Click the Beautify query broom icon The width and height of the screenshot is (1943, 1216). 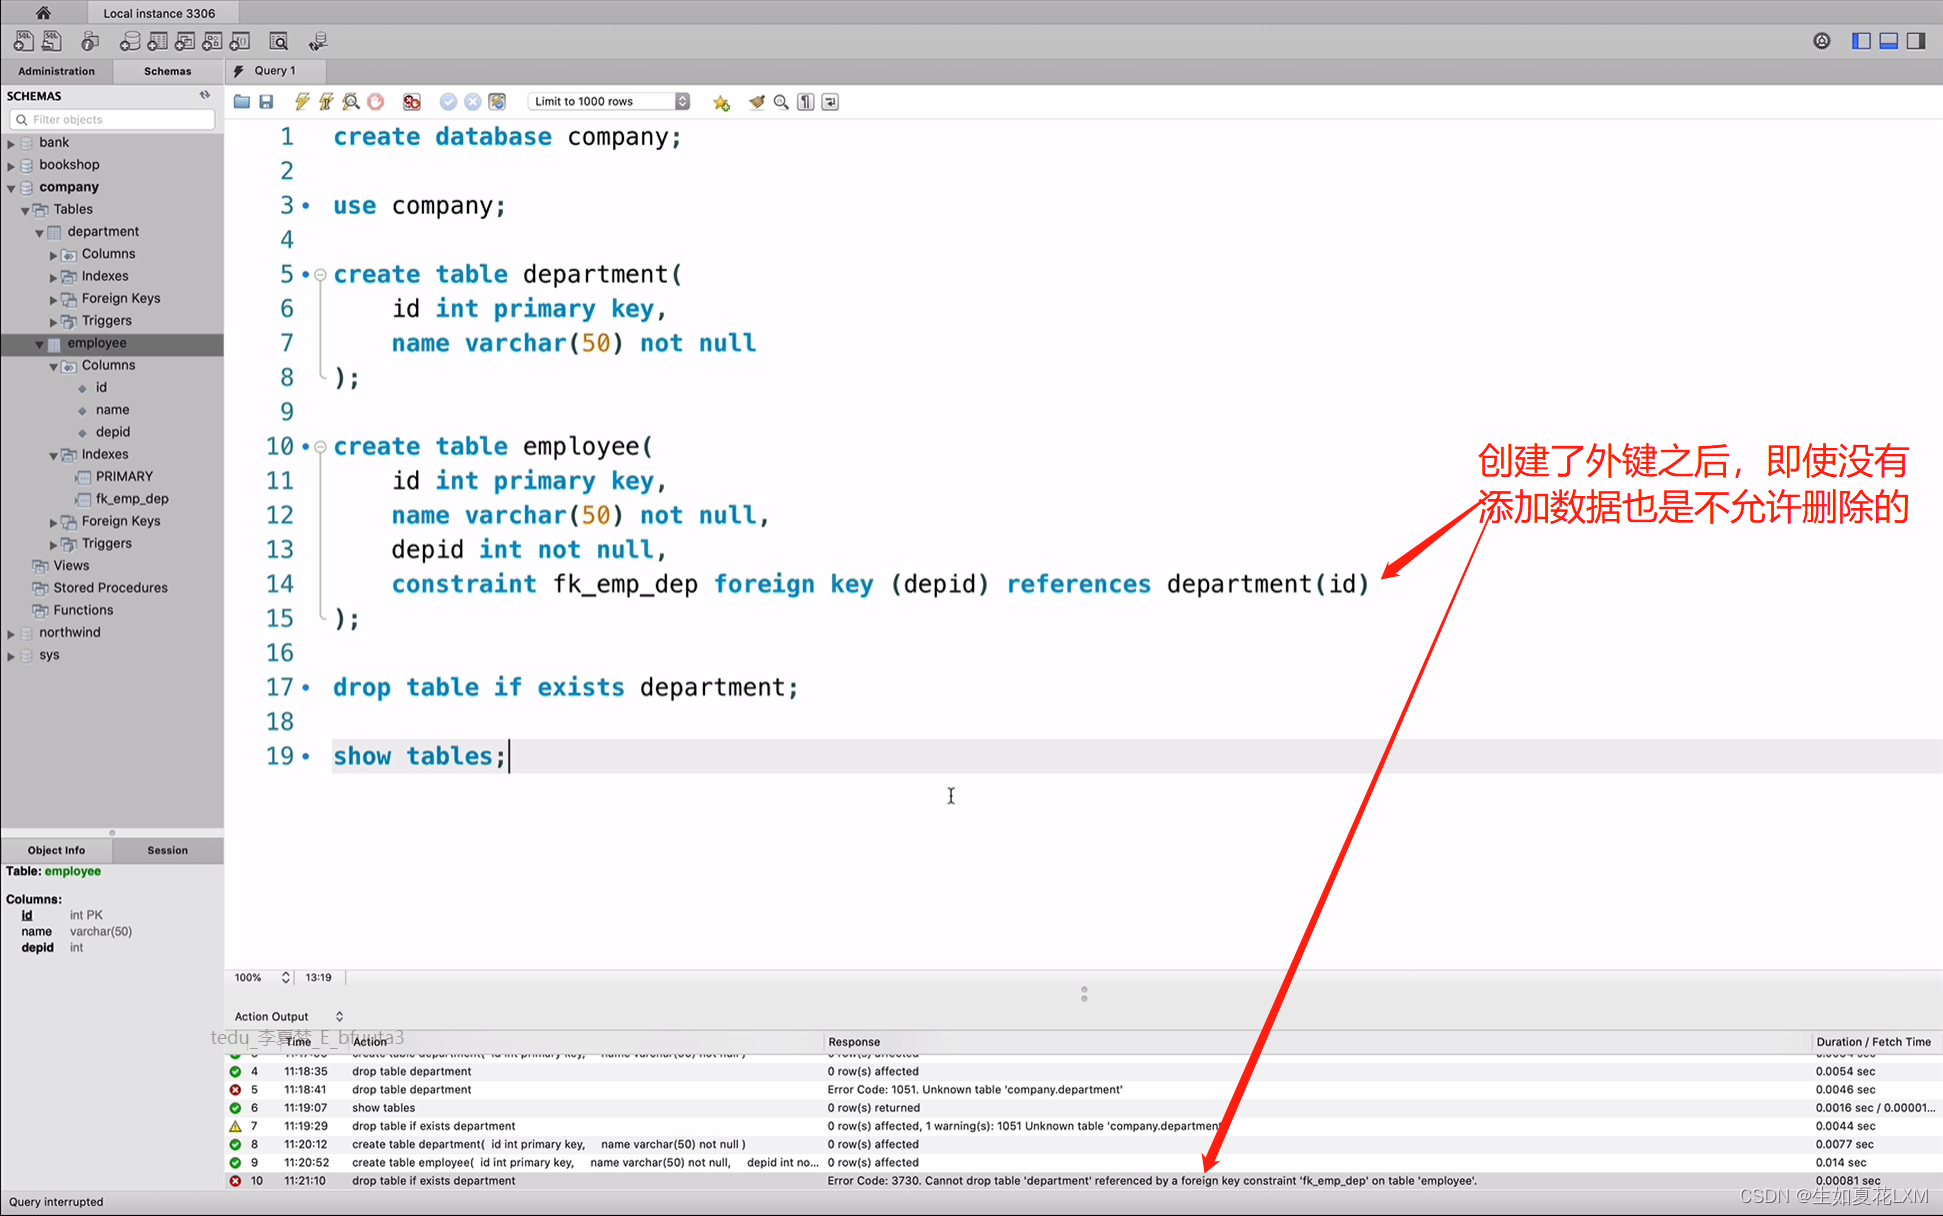point(757,102)
